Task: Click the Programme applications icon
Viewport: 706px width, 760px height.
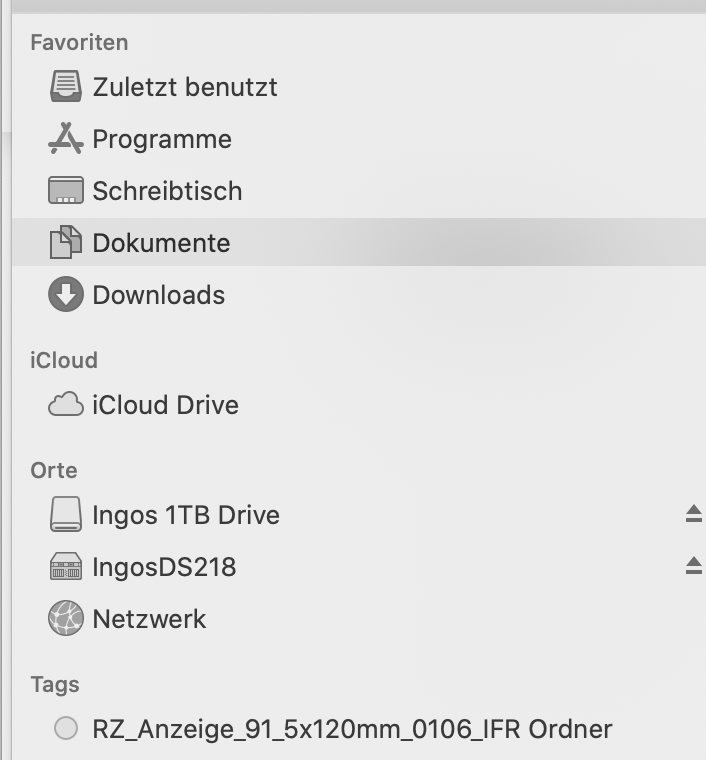Action: click(66, 139)
